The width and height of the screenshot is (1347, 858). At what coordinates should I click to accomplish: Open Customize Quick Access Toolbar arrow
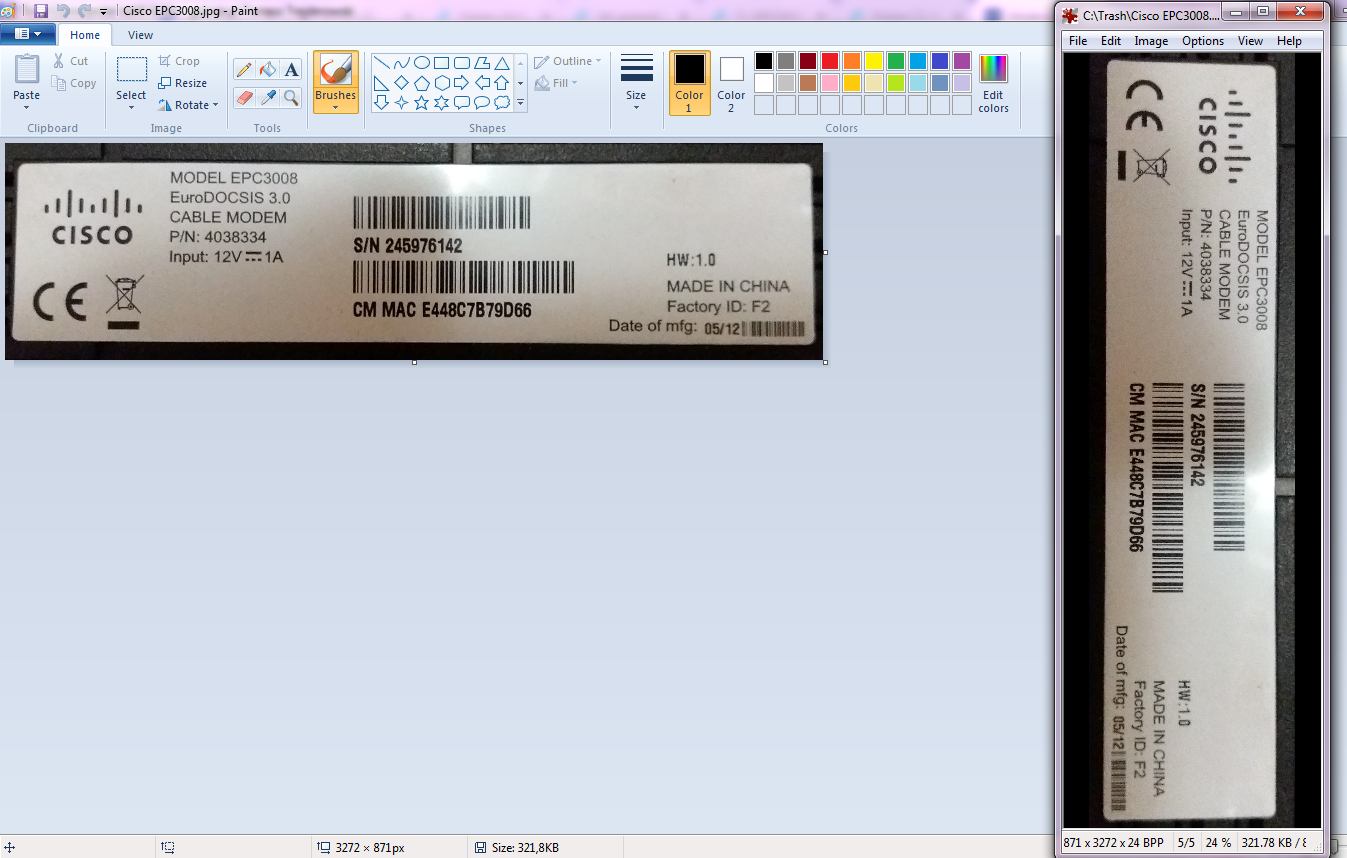[x=103, y=12]
